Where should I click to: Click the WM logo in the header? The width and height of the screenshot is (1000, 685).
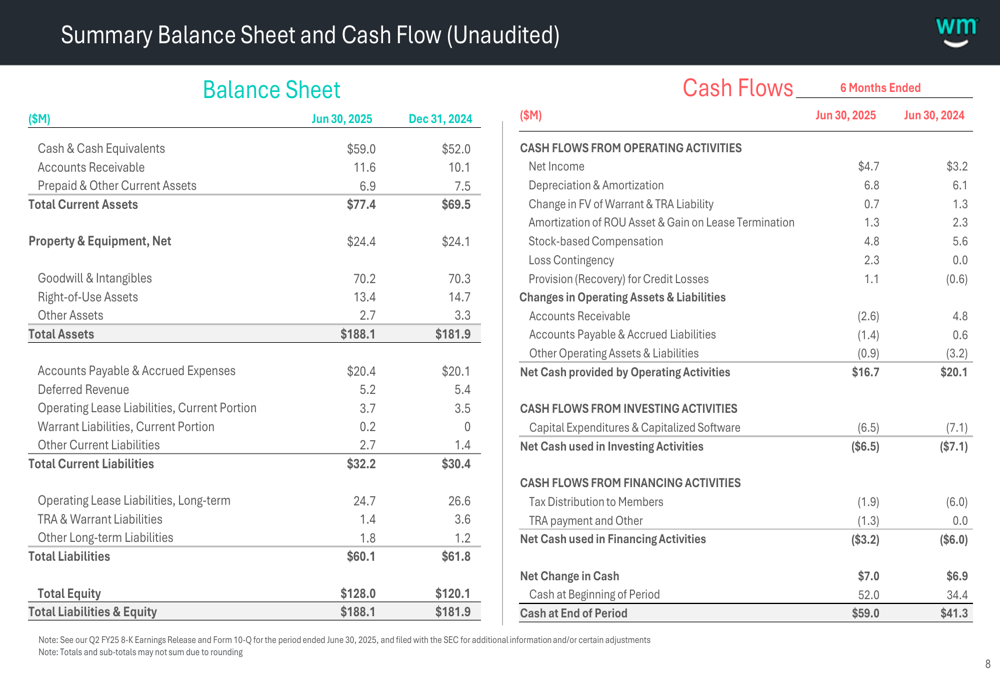point(956,31)
